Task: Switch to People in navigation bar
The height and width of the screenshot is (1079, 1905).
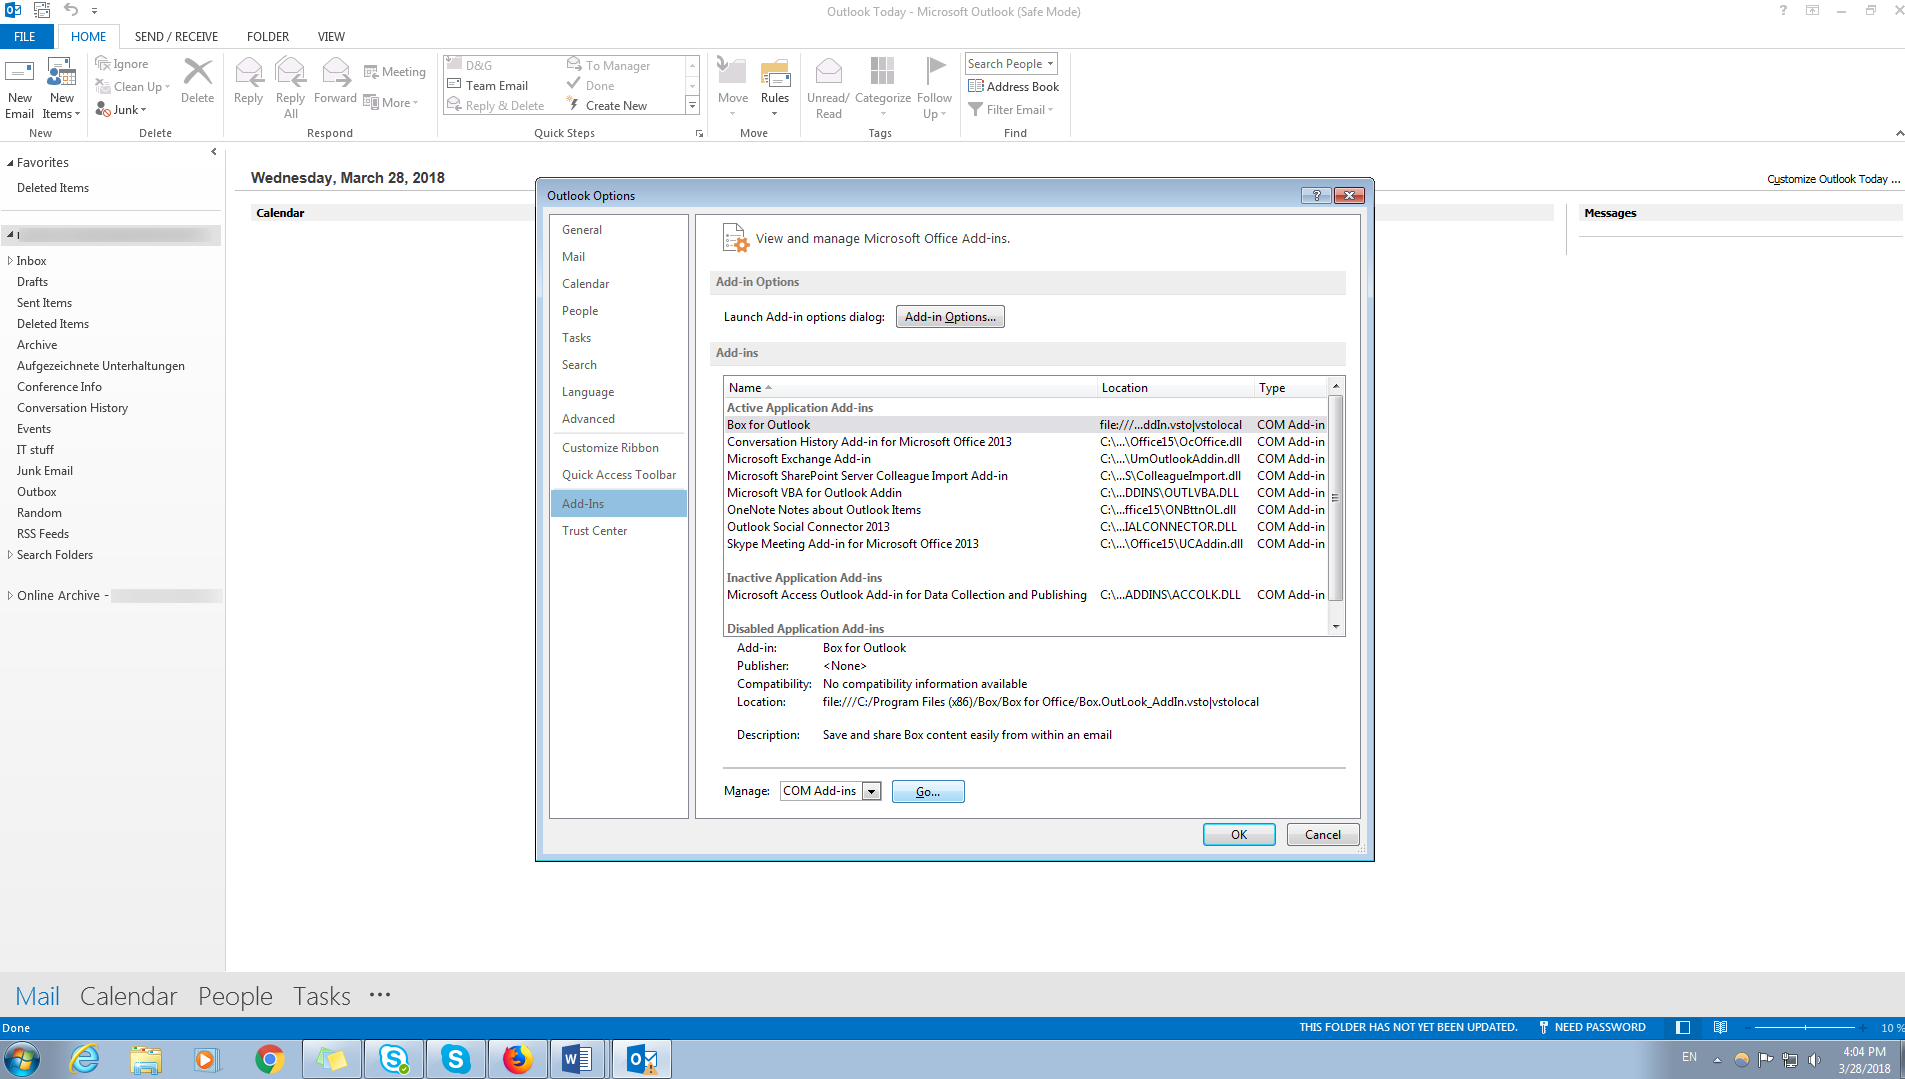Action: point(235,997)
